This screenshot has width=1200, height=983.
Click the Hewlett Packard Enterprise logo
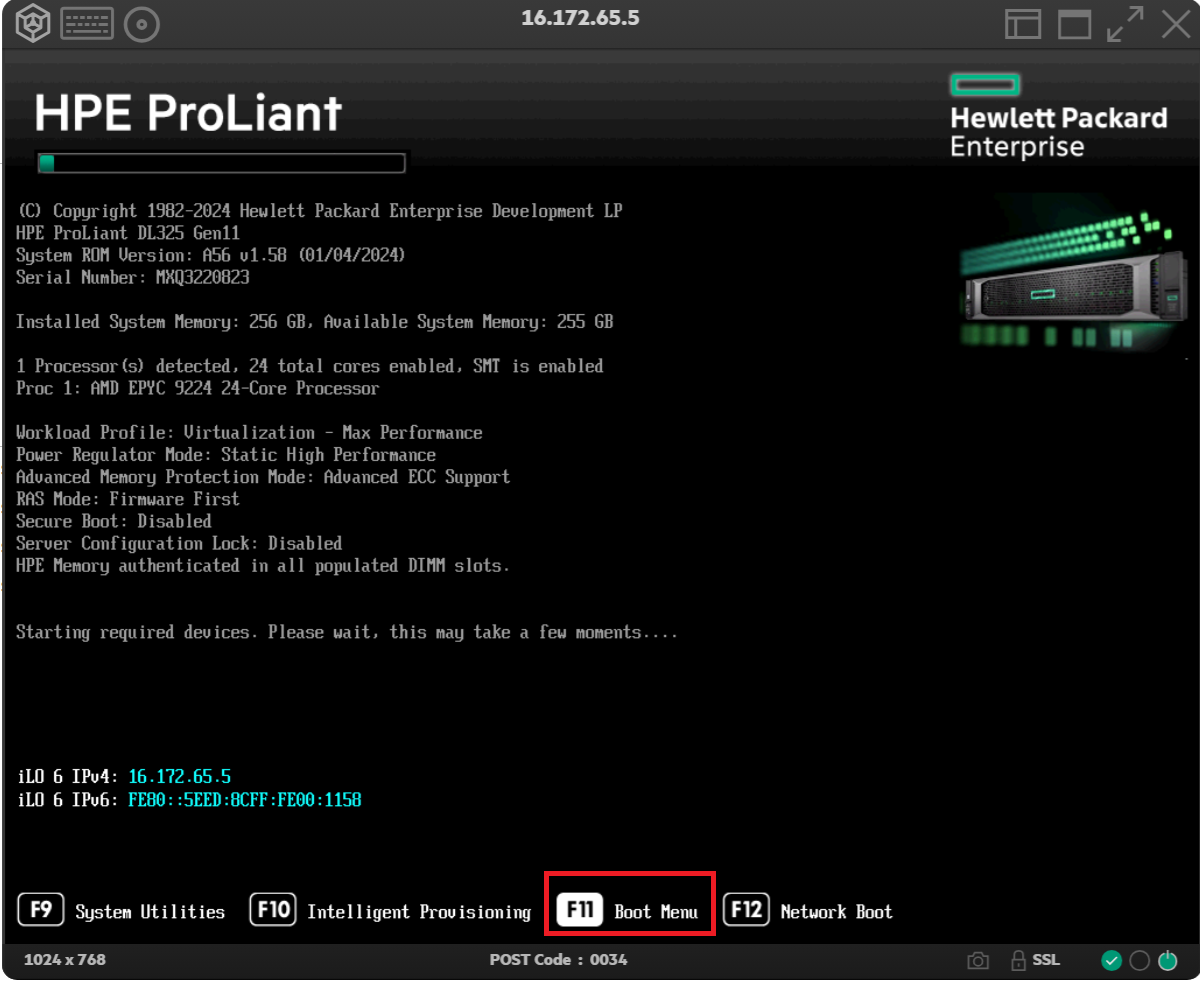pos(1058,116)
